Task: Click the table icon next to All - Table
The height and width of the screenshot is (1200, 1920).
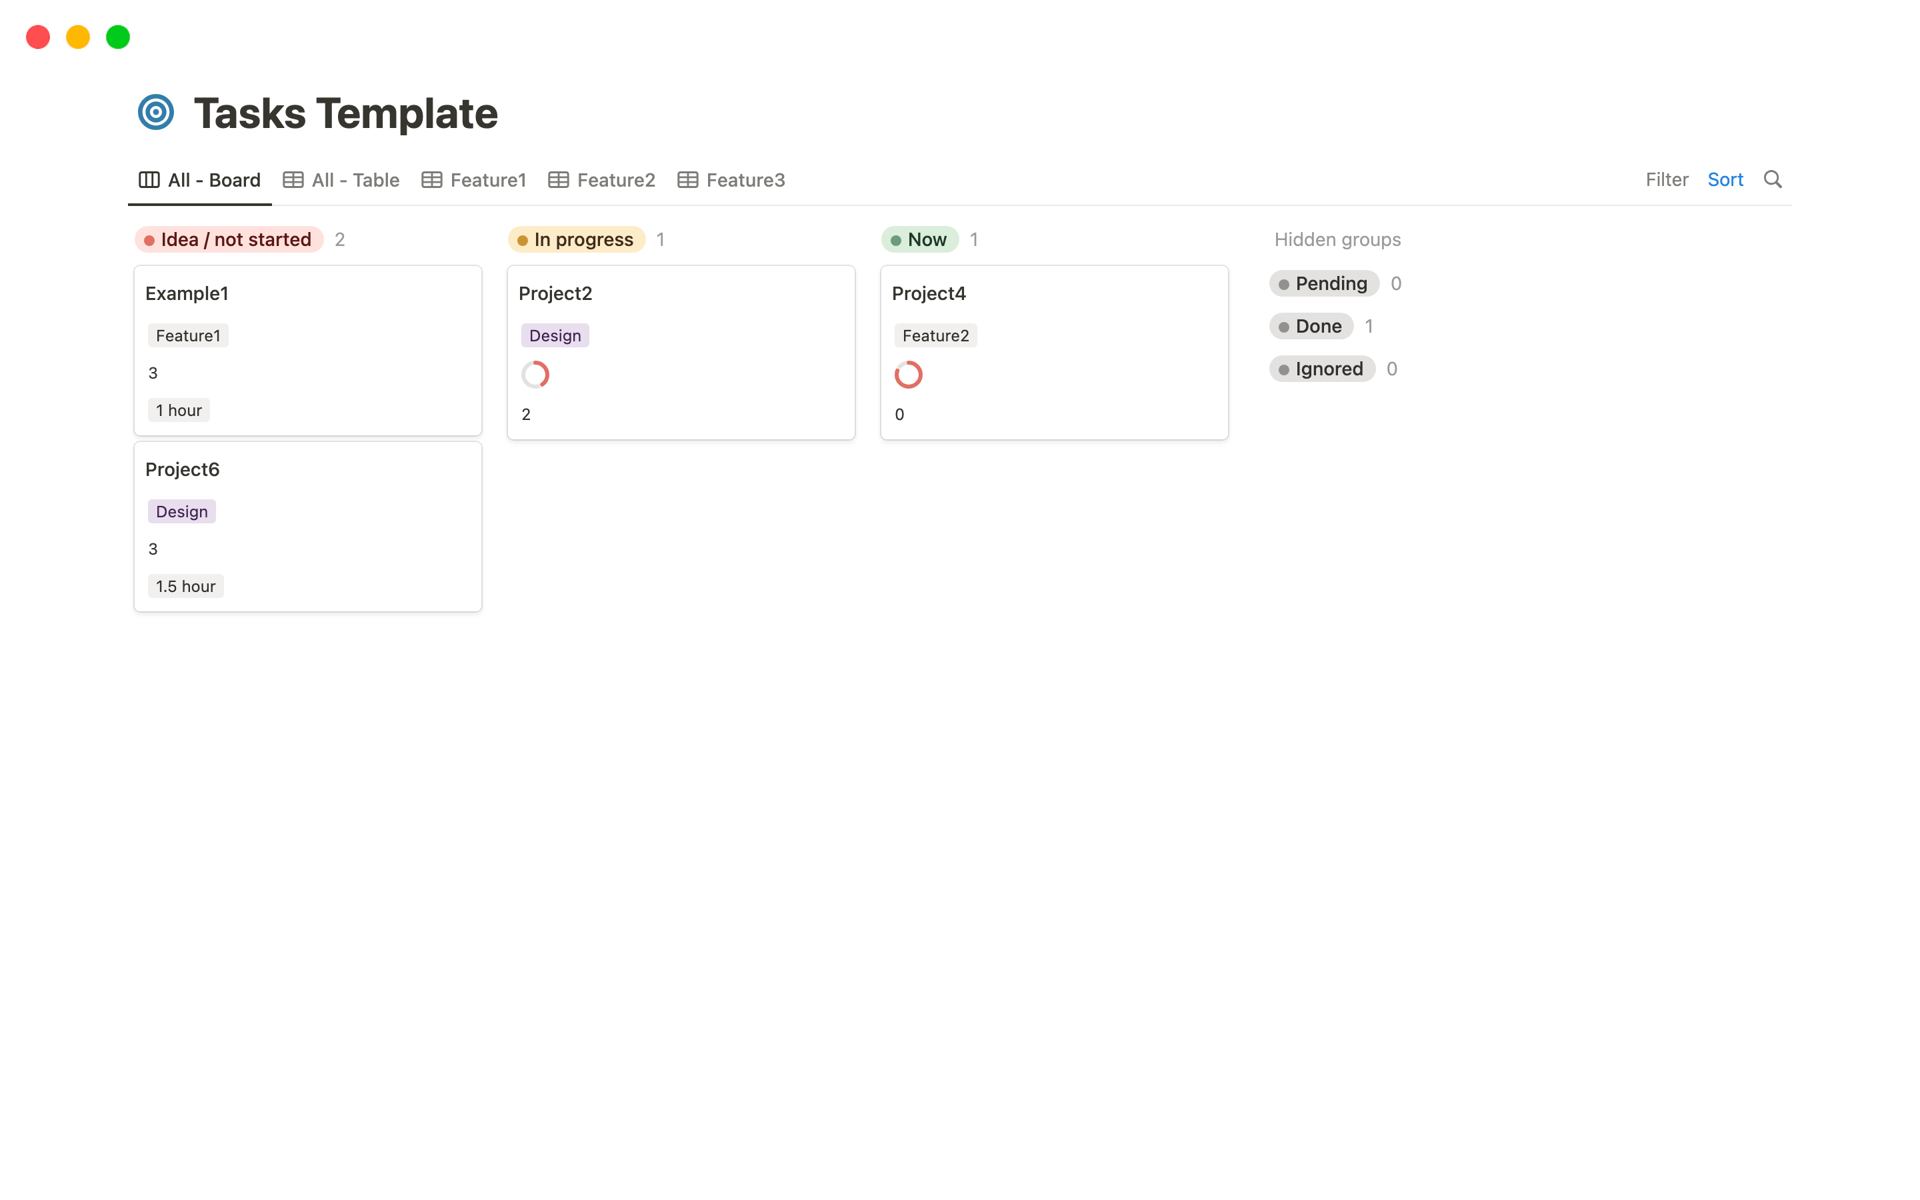Action: (x=292, y=180)
